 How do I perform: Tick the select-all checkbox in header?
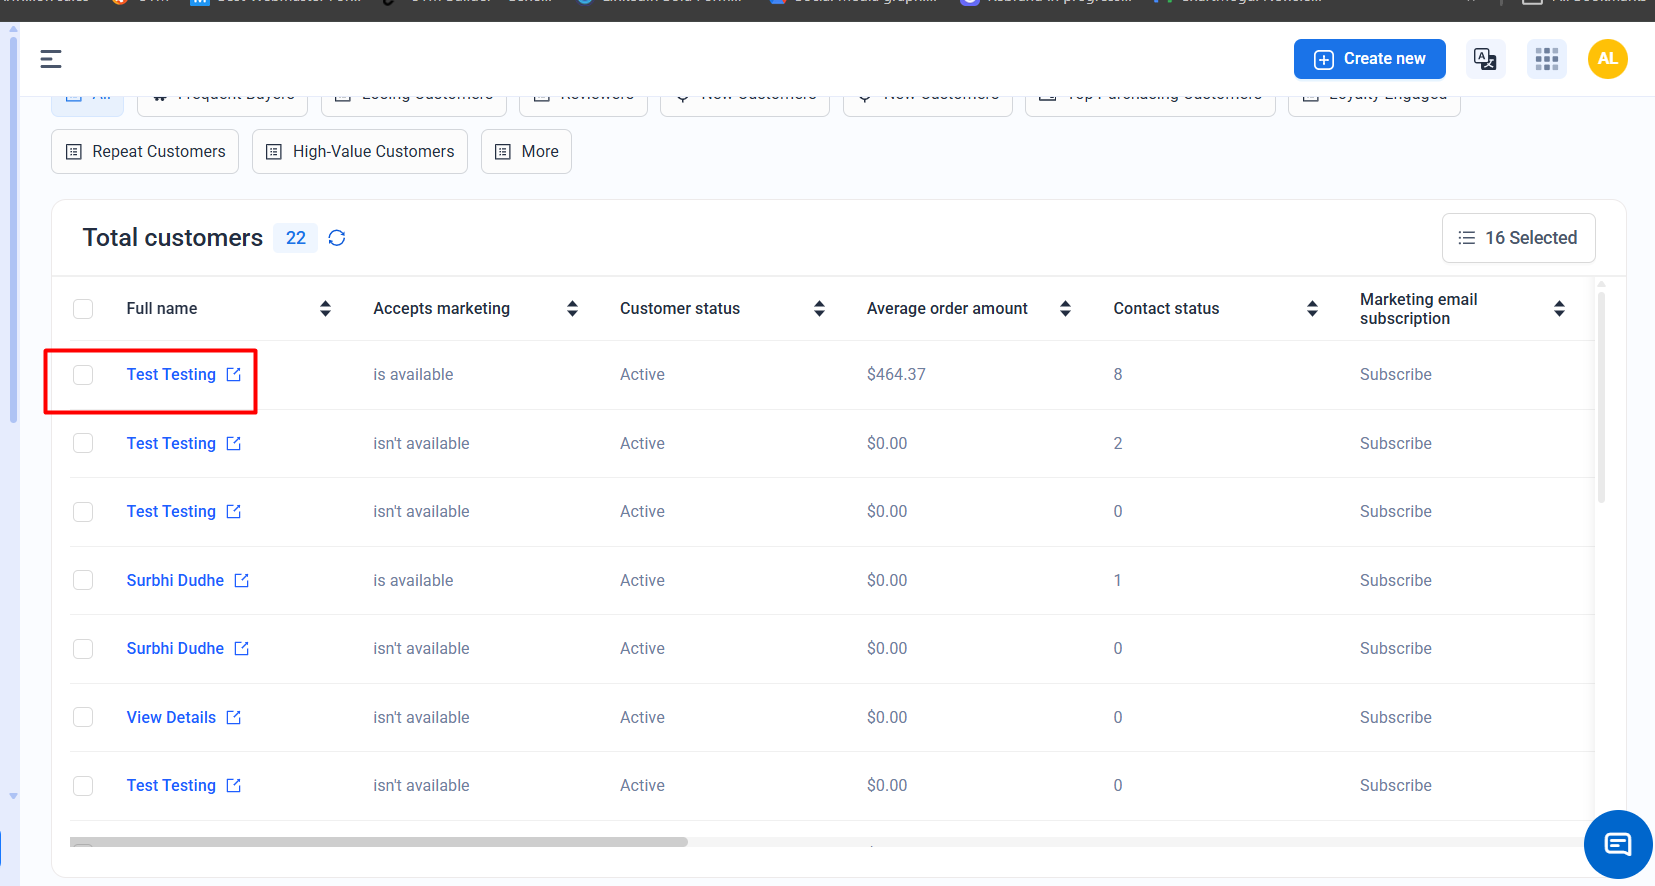pyautogui.click(x=83, y=309)
